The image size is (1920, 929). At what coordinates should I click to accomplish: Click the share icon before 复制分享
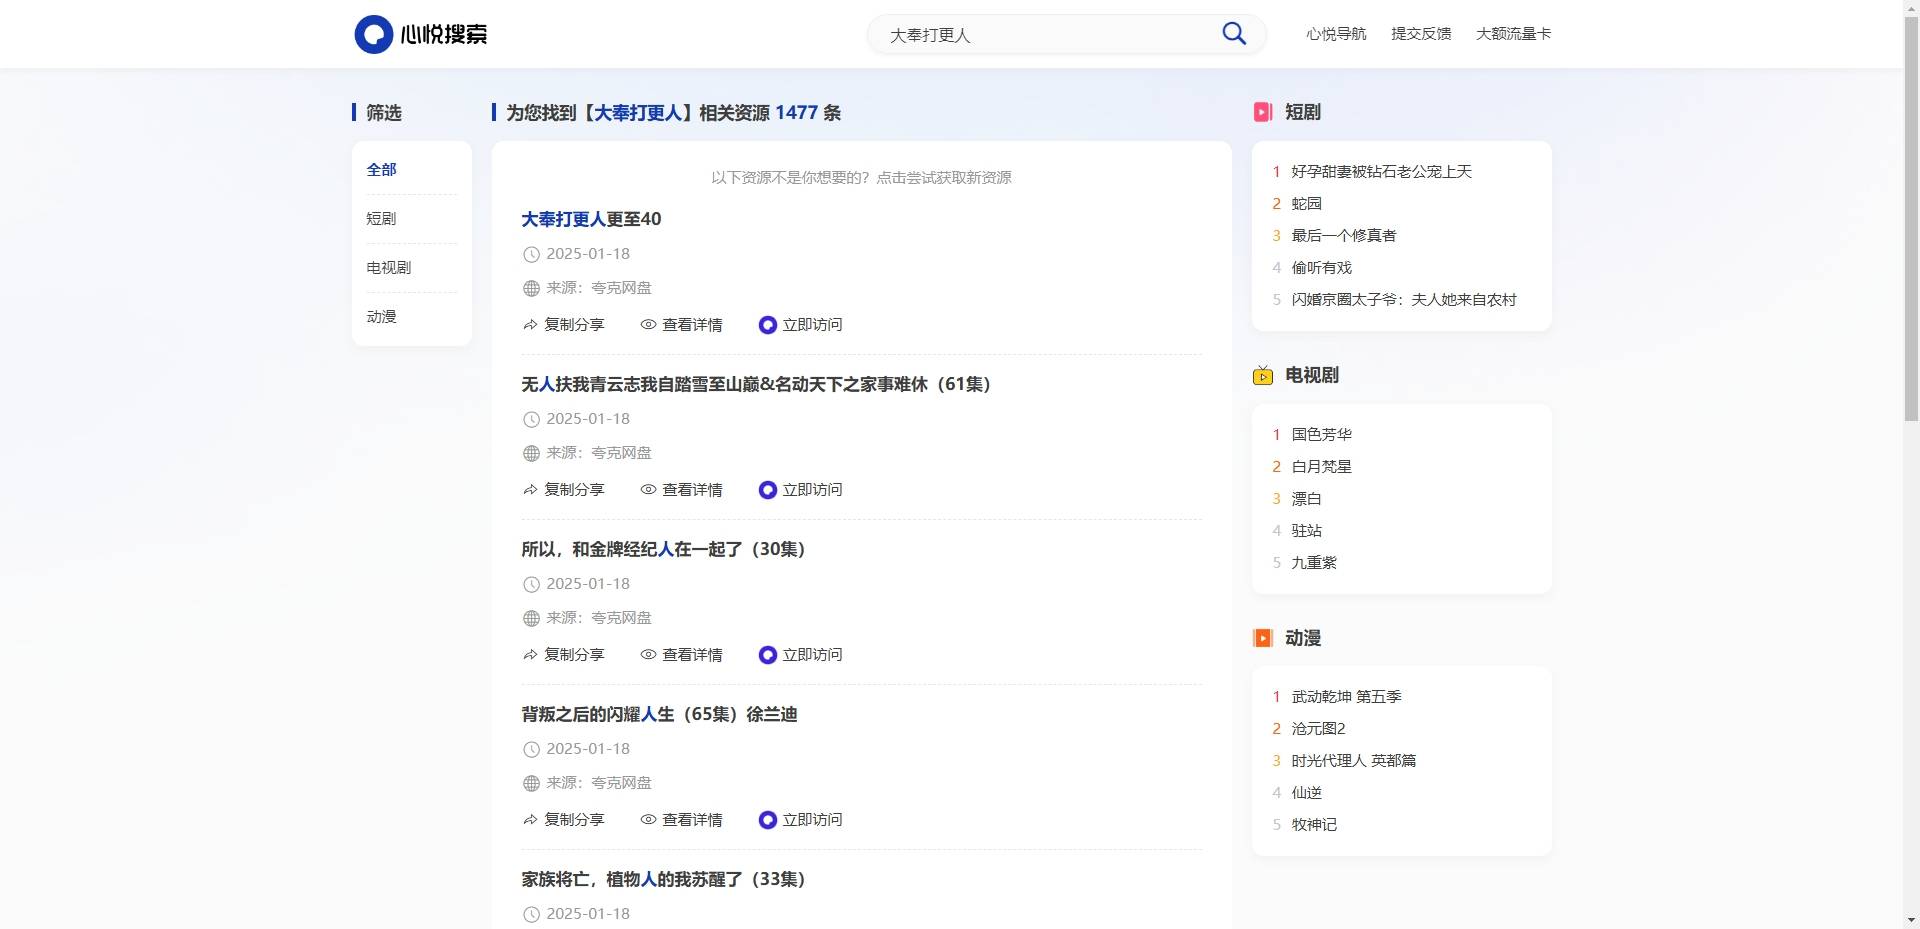[x=529, y=325]
